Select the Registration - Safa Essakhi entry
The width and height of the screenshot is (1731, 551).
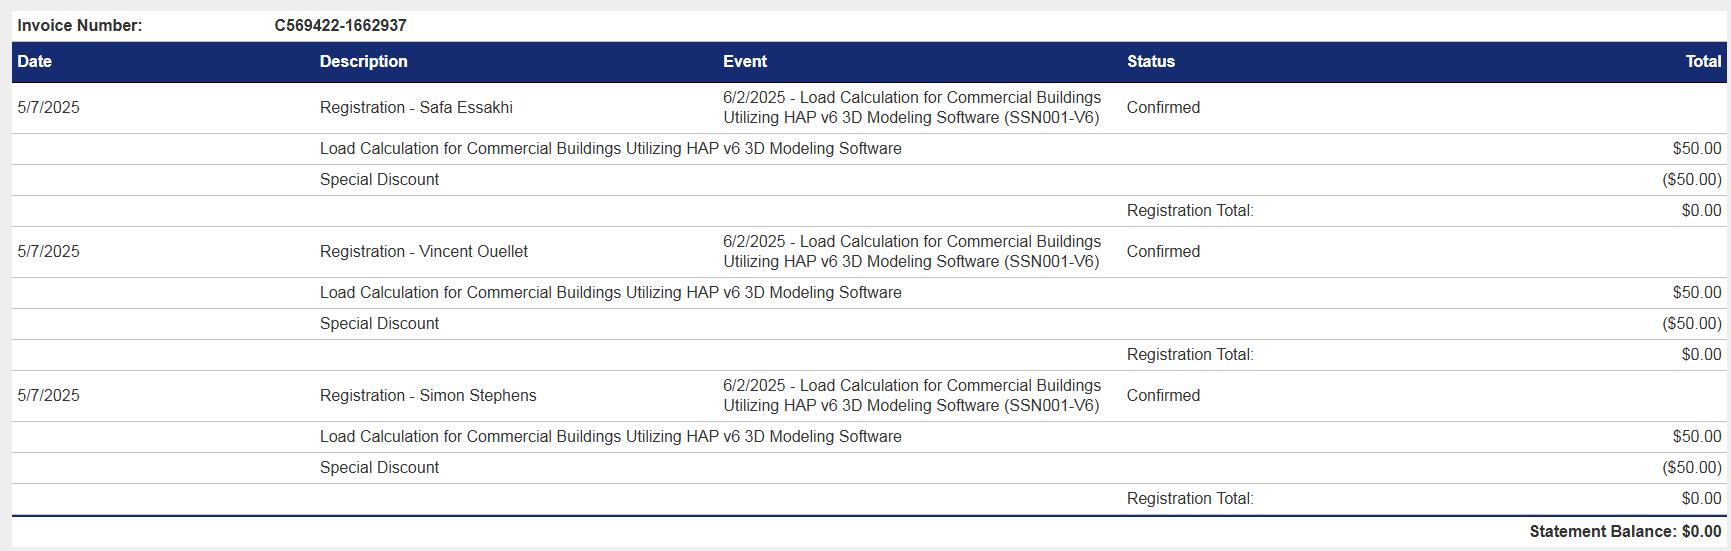(x=416, y=108)
